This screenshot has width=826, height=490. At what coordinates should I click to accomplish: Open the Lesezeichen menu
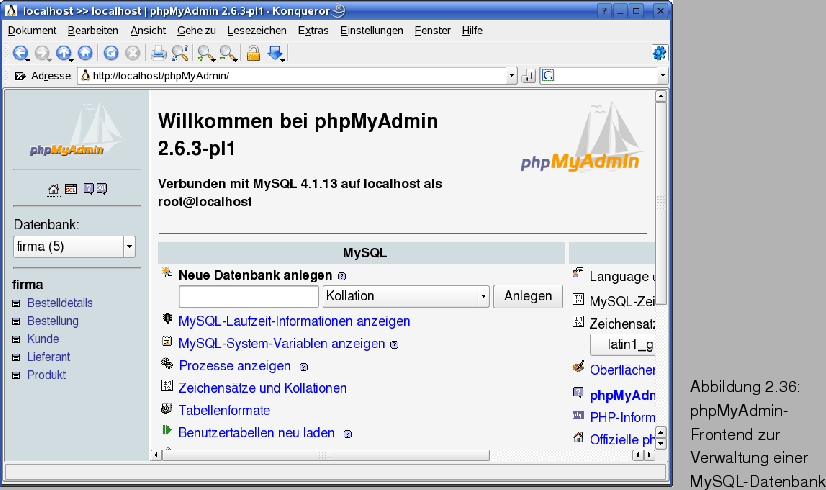click(x=257, y=31)
